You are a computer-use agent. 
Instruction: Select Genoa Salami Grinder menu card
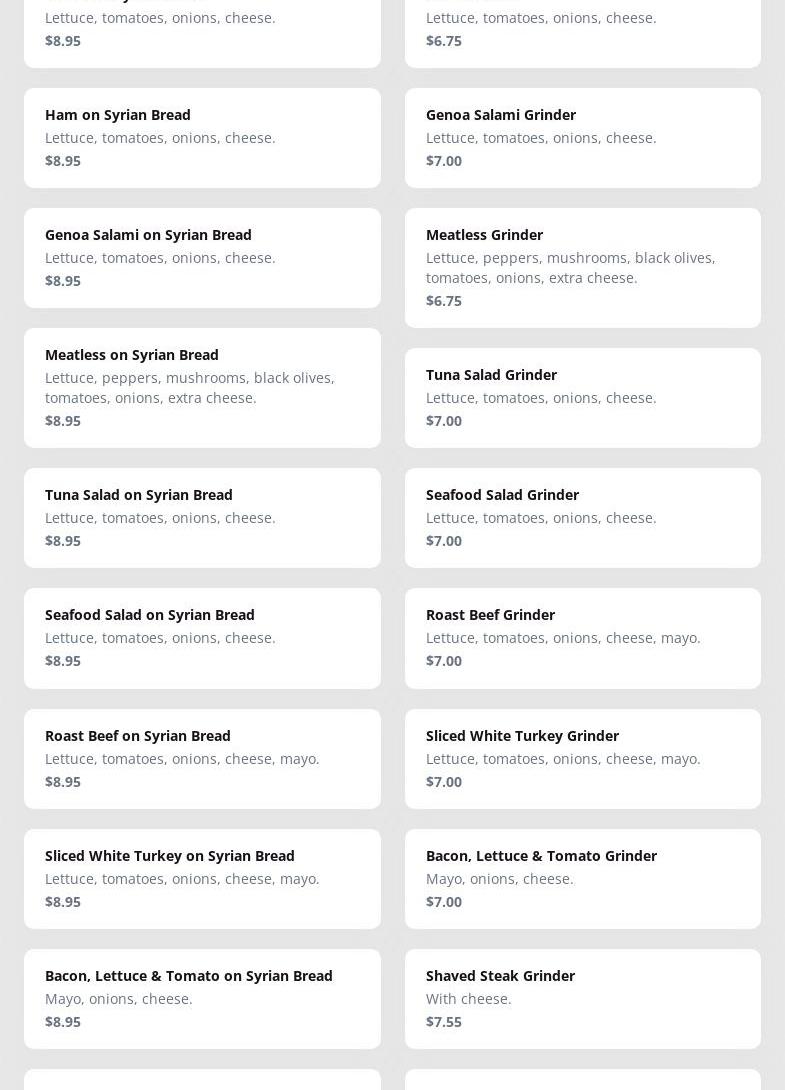(x=582, y=138)
